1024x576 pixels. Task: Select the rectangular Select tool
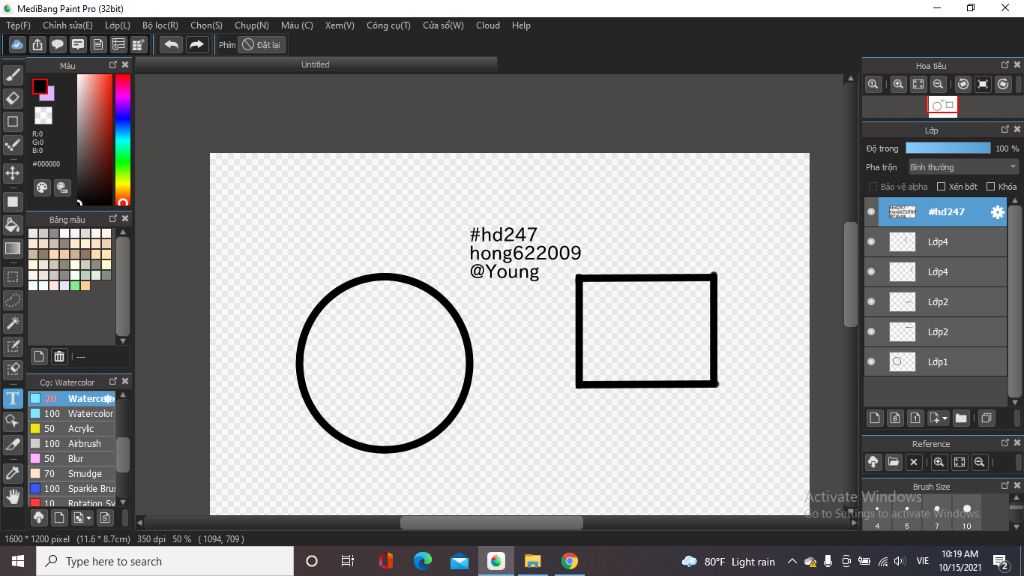point(12,277)
